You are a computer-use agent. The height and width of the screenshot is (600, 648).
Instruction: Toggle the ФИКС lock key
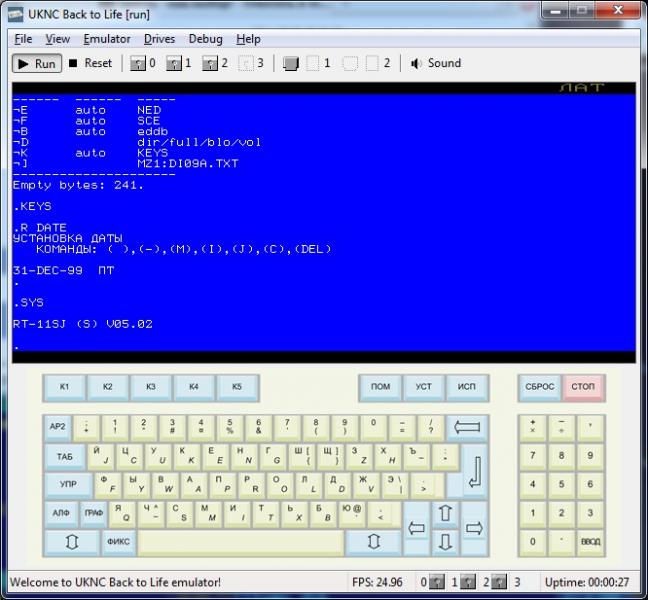118,542
